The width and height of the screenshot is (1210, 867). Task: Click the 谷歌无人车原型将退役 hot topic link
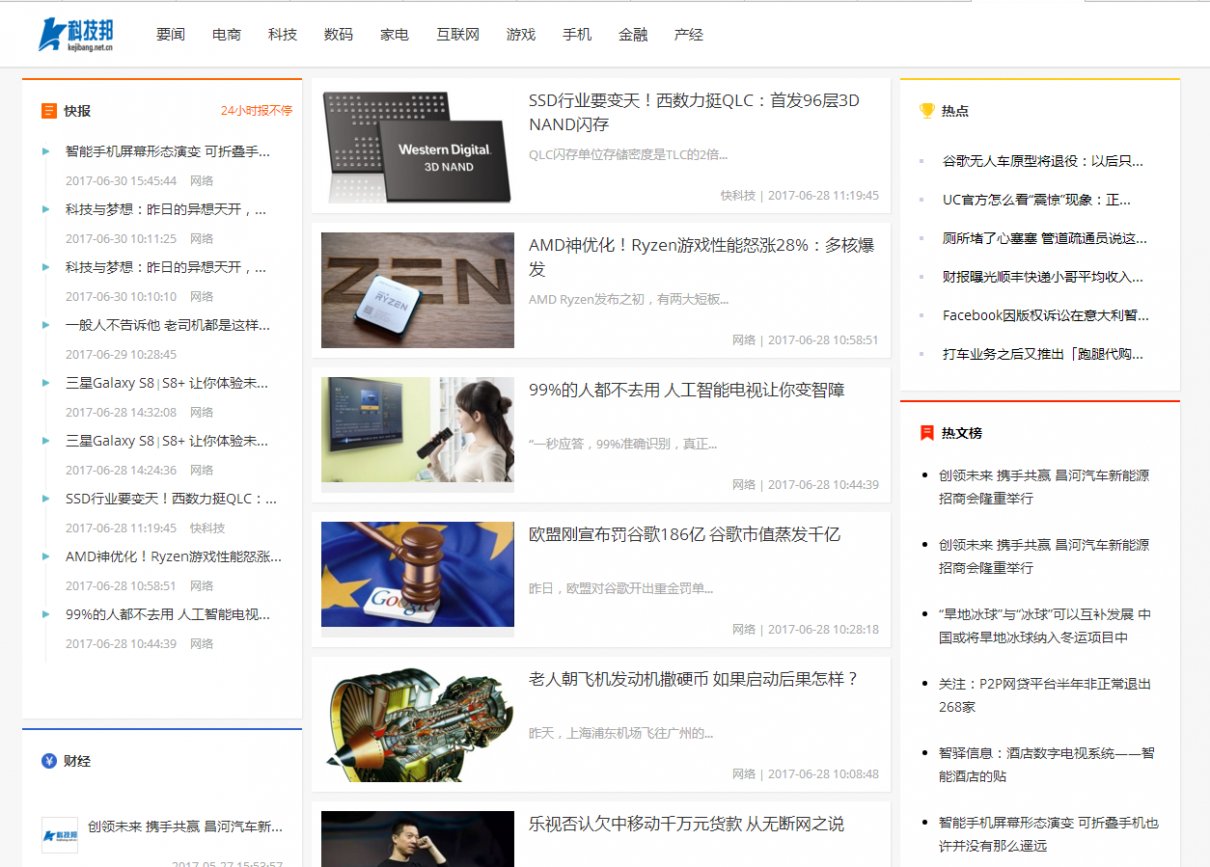pyautogui.click(x=1042, y=161)
